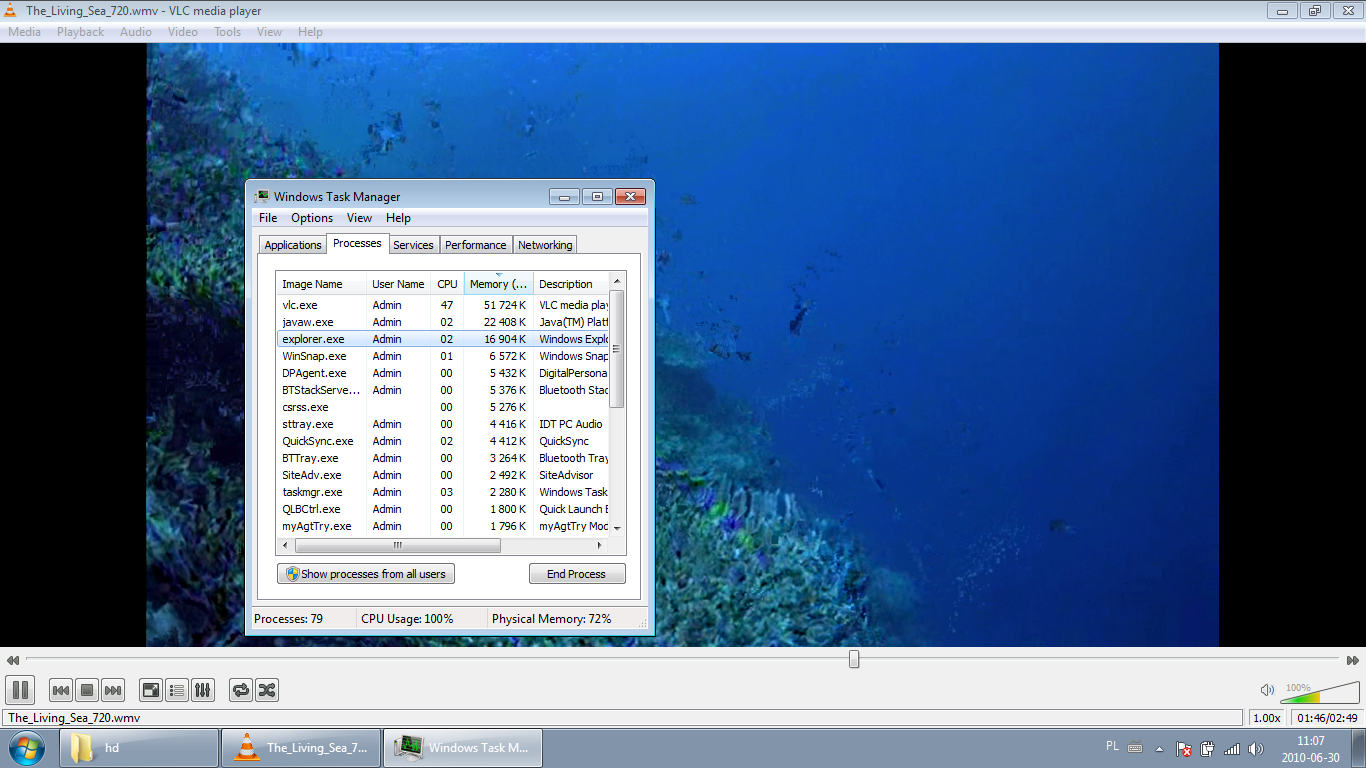Open the Windows Start button

point(25,748)
